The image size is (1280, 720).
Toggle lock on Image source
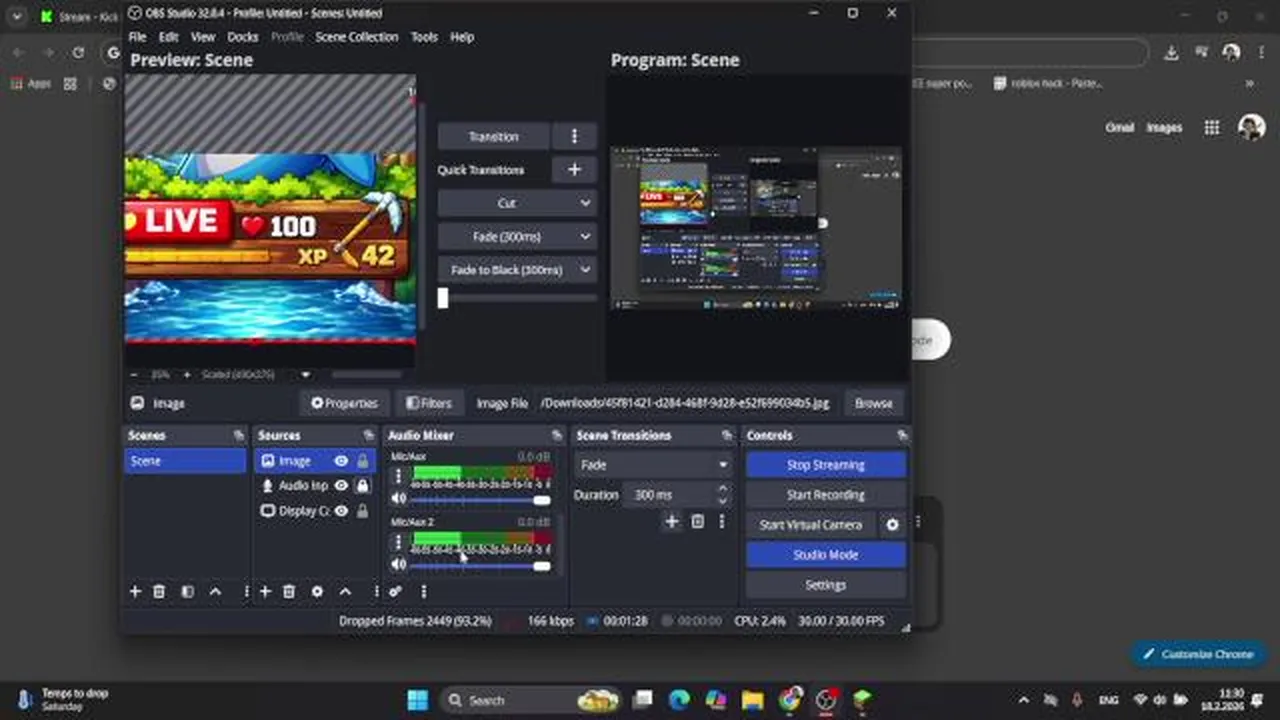point(363,461)
